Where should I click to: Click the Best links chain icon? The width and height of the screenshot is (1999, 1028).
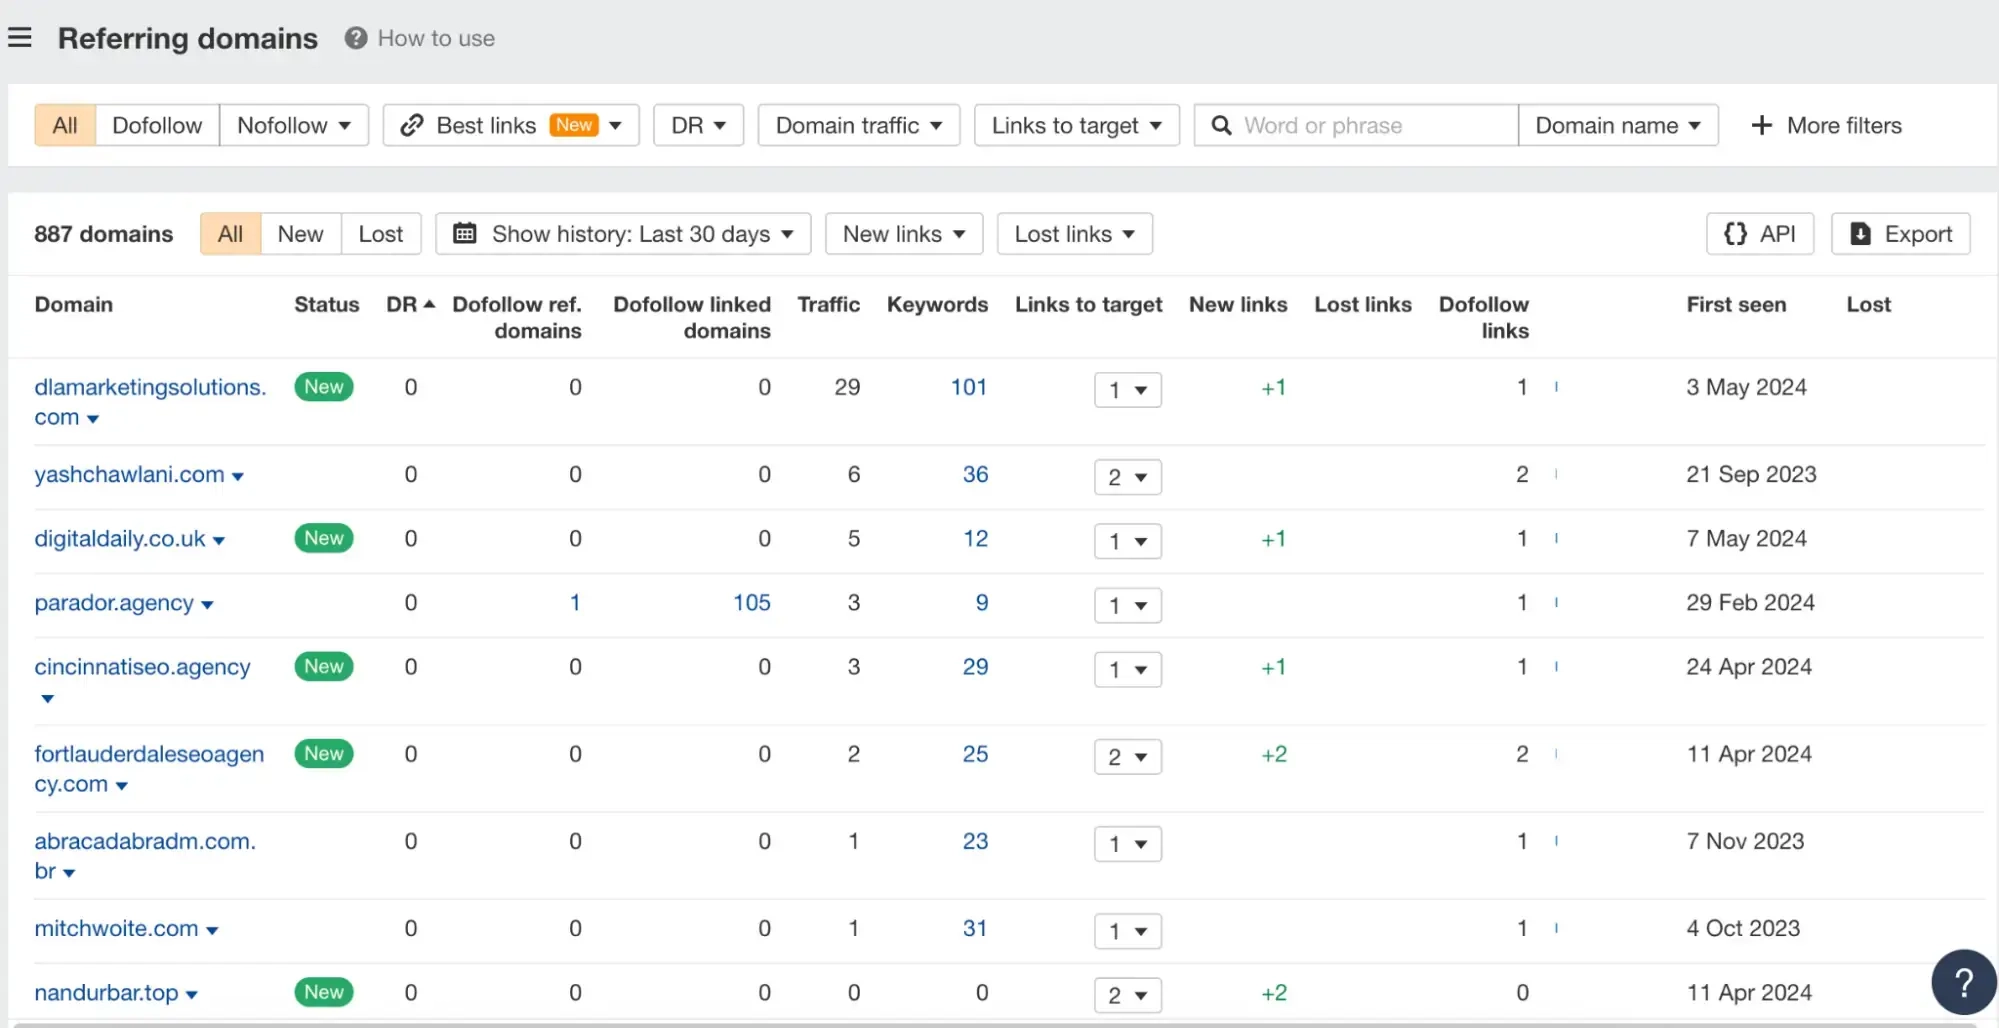tap(411, 125)
